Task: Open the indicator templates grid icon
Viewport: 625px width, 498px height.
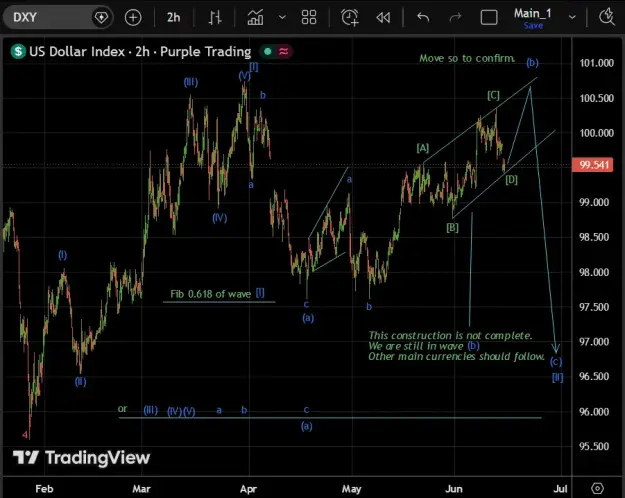Action: click(309, 18)
